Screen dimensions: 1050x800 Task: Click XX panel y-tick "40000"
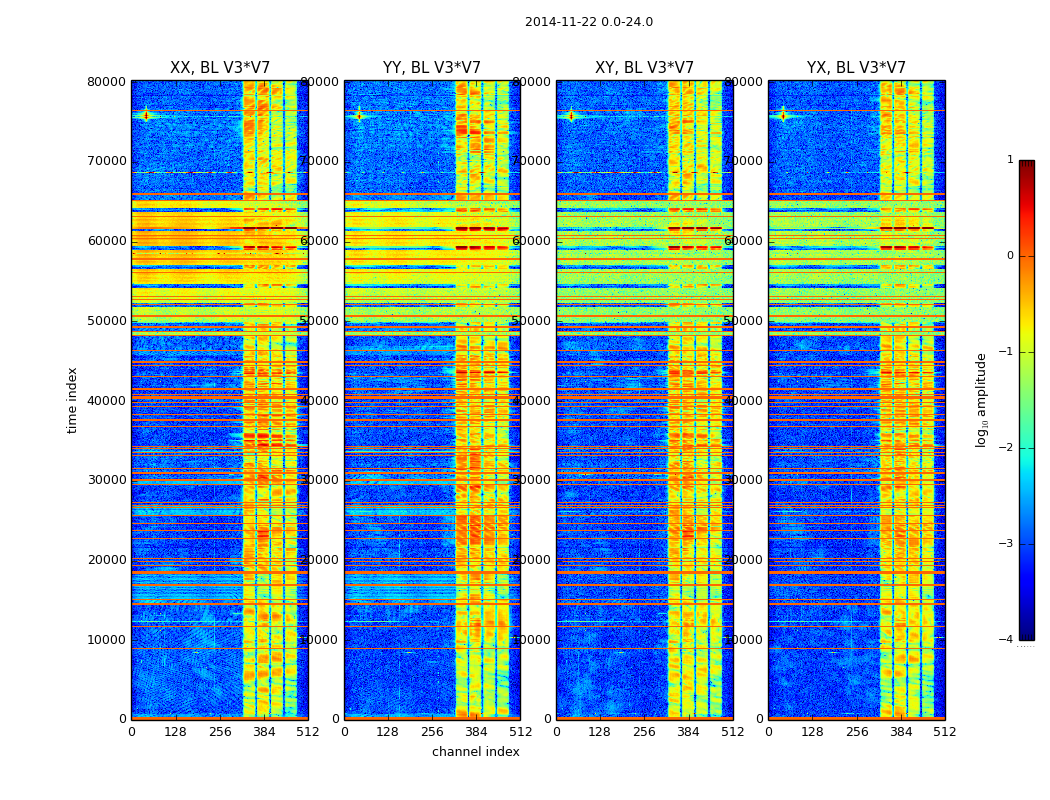pos(106,400)
